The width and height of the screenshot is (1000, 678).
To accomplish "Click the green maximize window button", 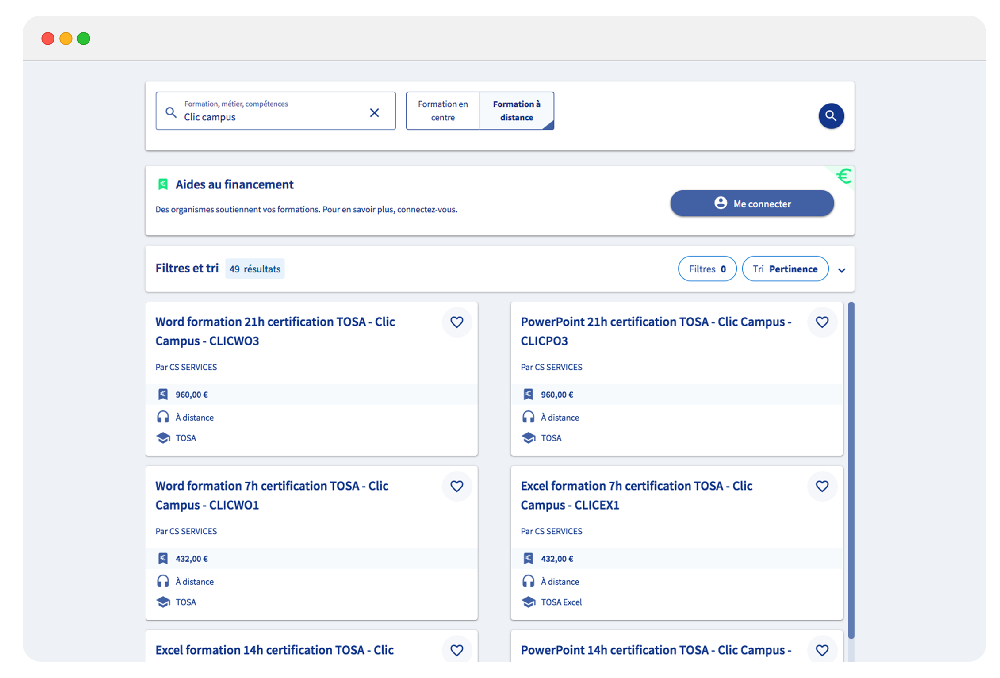I will 84,38.
